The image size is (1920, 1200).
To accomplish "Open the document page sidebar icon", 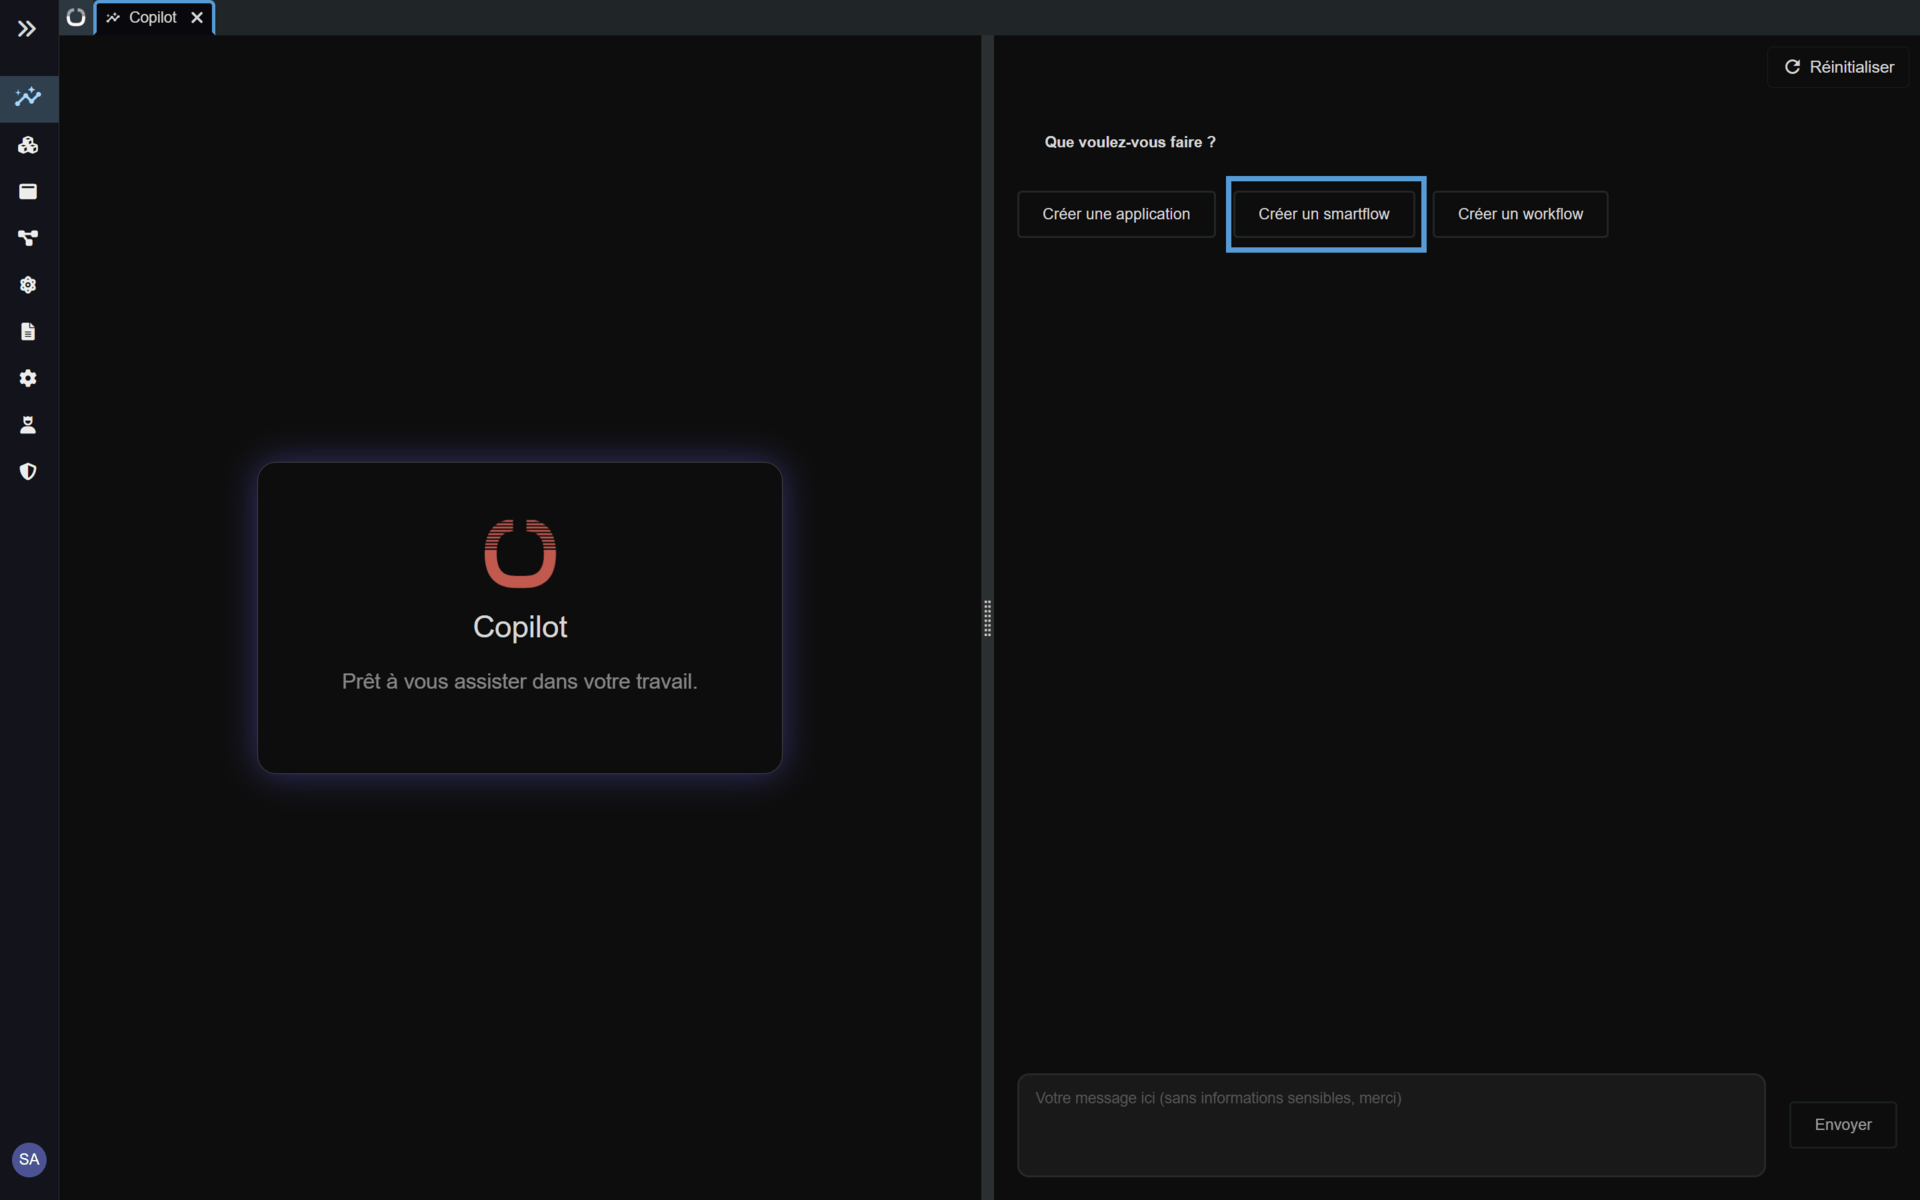I will (x=28, y=331).
